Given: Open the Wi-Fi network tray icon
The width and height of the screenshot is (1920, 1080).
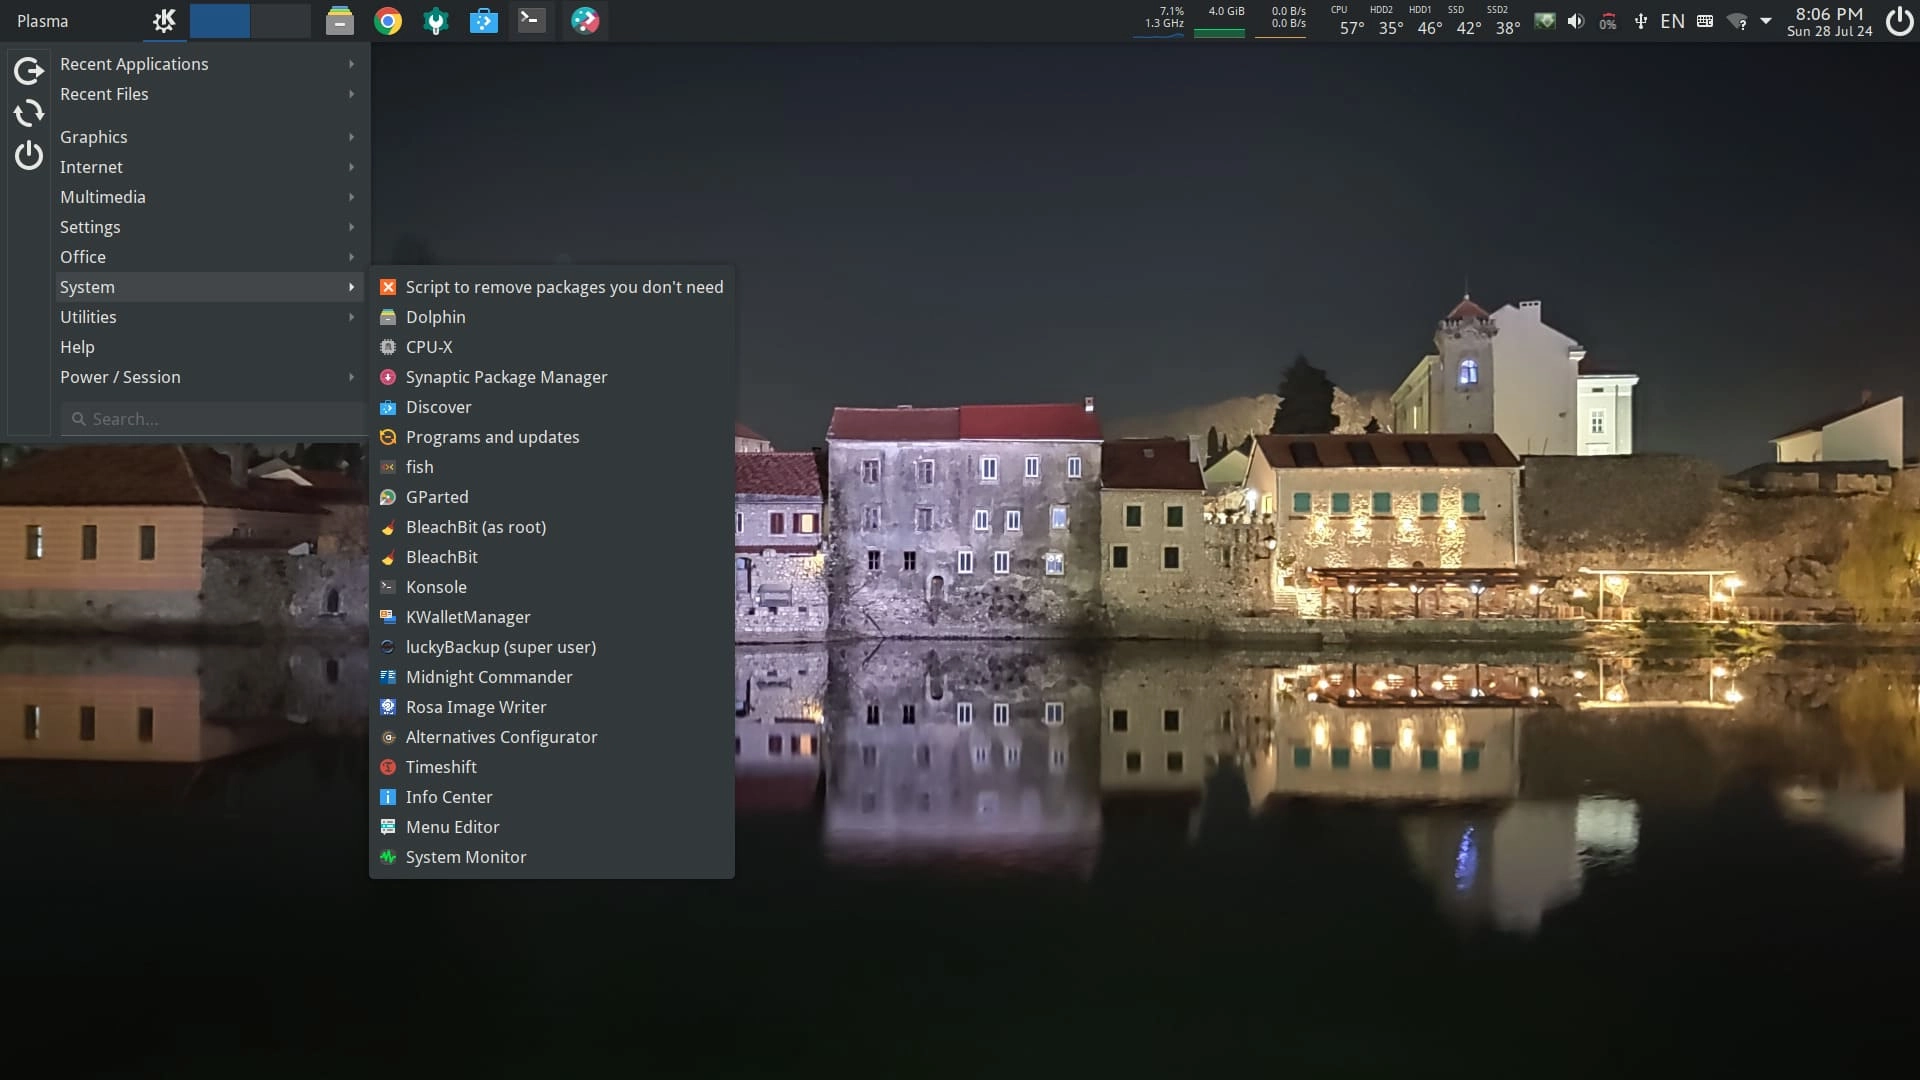Looking at the screenshot, I should [x=1738, y=21].
